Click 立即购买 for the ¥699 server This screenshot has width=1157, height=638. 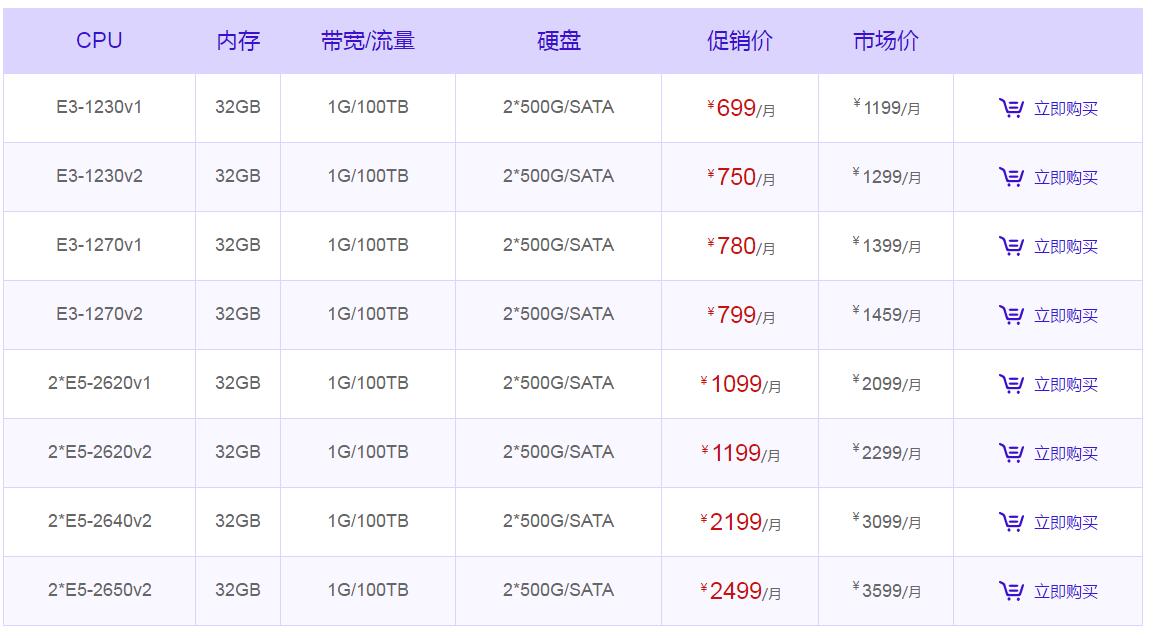[x=1065, y=109]
